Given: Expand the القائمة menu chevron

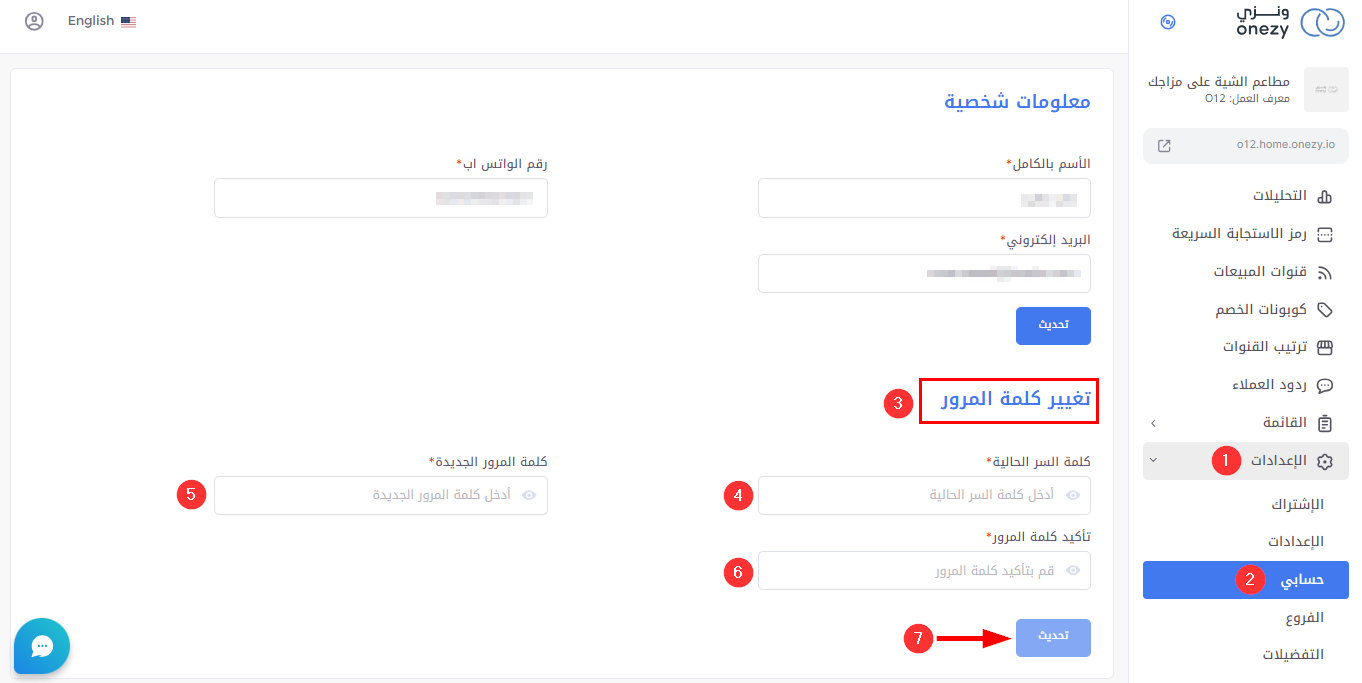Looking at the screenshot, I should point(1153,423).
